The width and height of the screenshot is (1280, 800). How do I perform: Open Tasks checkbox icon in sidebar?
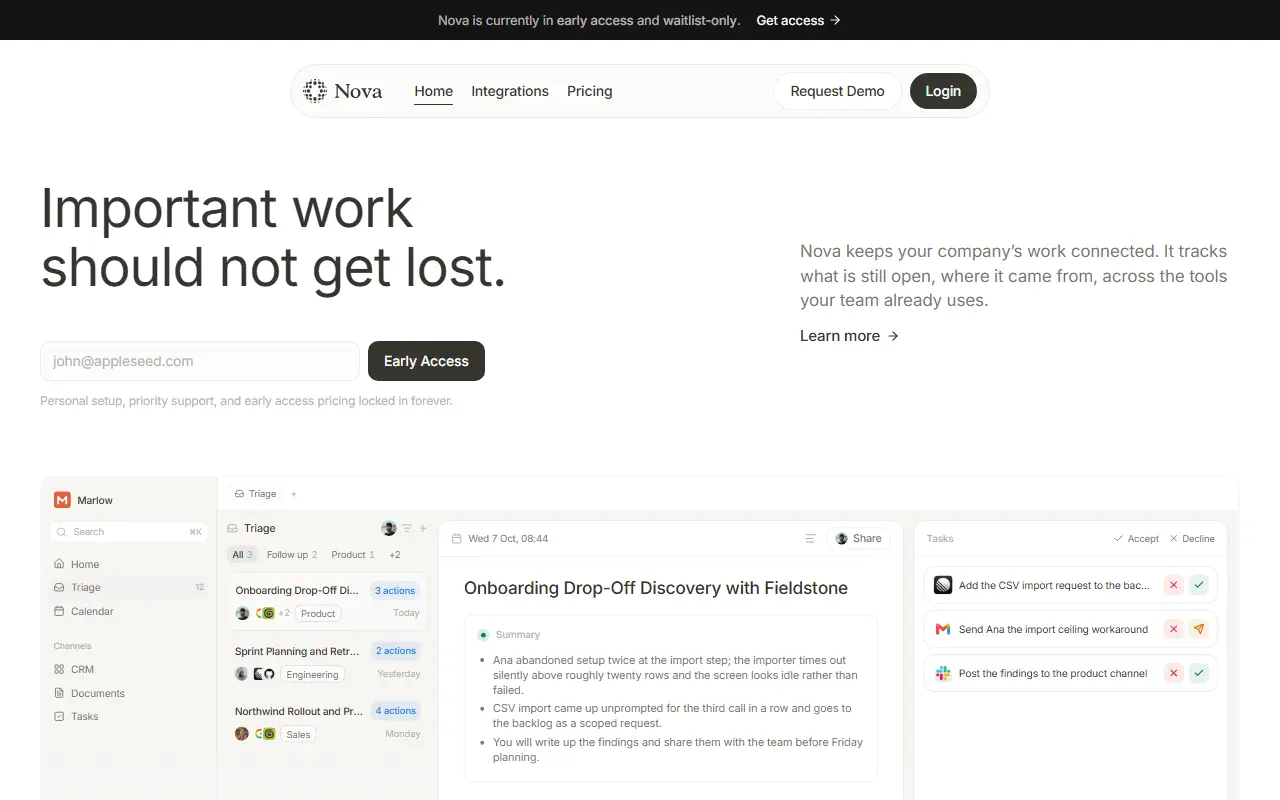59,716
